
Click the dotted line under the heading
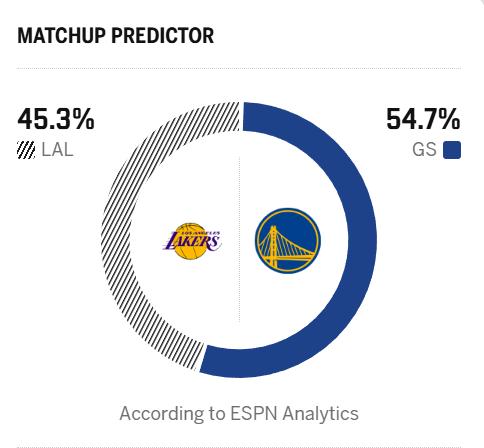pos(239,68)
